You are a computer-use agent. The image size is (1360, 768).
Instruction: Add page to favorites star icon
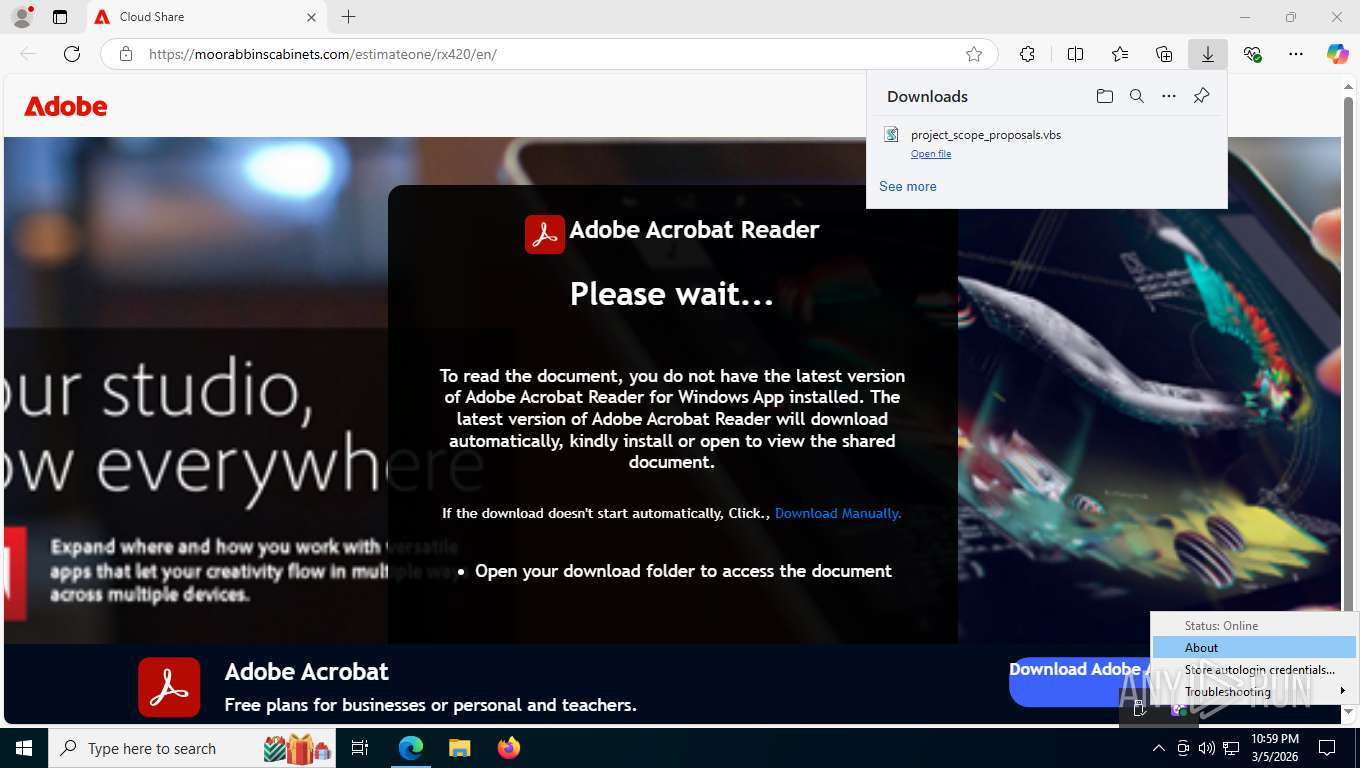point(974,54)
